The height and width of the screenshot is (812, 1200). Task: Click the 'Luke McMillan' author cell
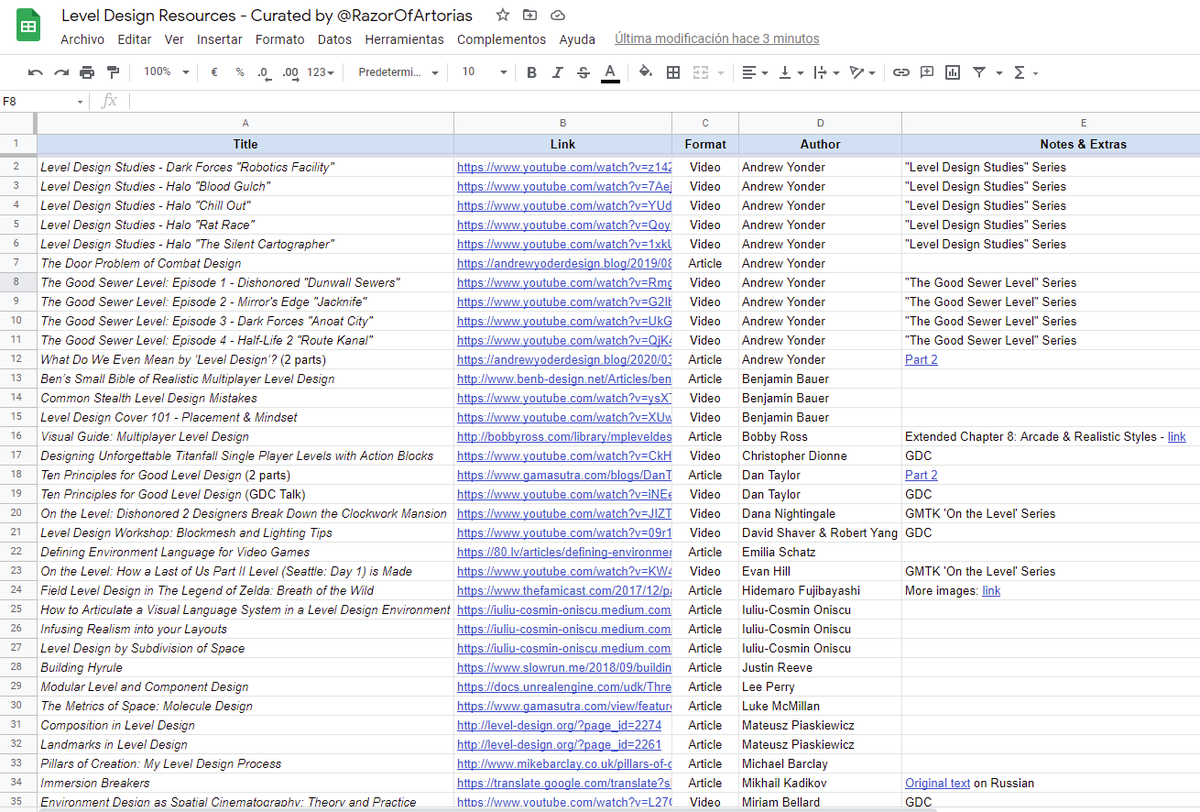tap(820, 706)
